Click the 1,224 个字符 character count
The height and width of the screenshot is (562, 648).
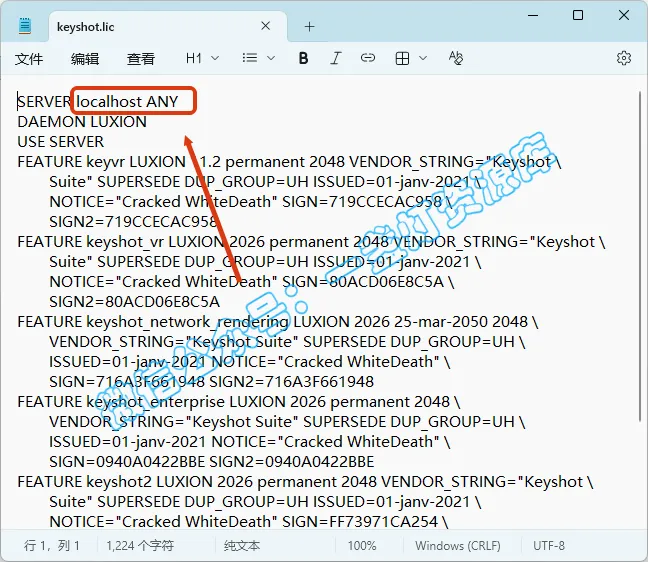click(x=140, y=546)
